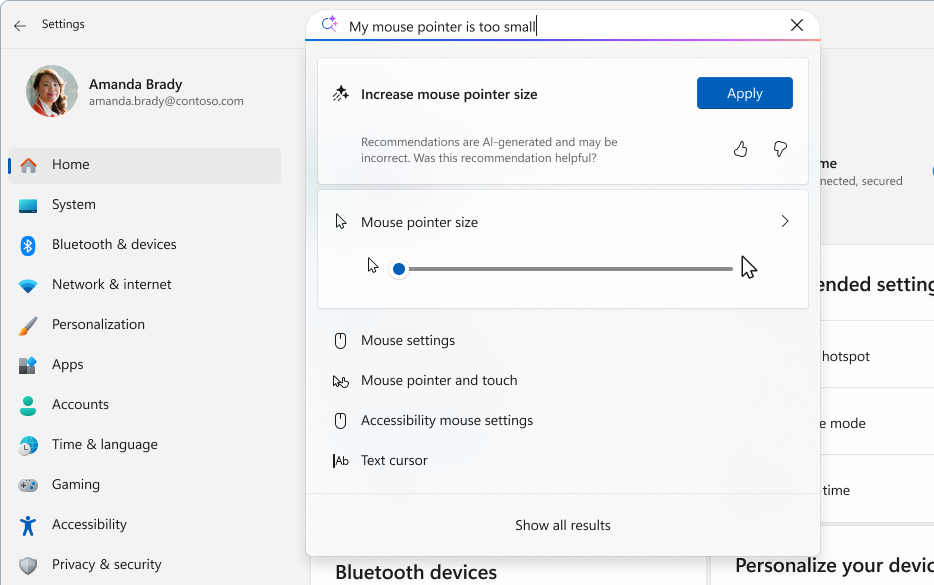
Task: Click the Copilot sparkle icon in search
Action: 329,23
